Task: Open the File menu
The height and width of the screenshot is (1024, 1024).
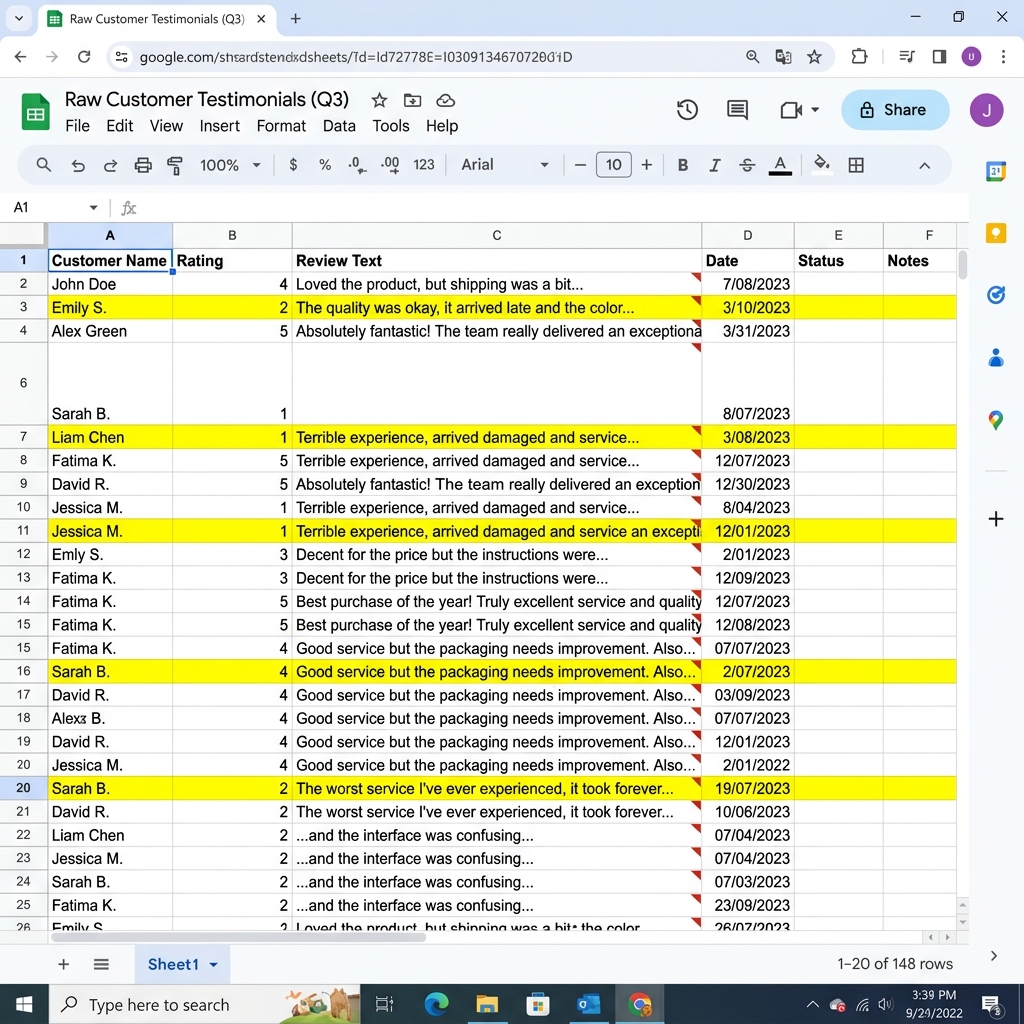Action: click(78, 126)
